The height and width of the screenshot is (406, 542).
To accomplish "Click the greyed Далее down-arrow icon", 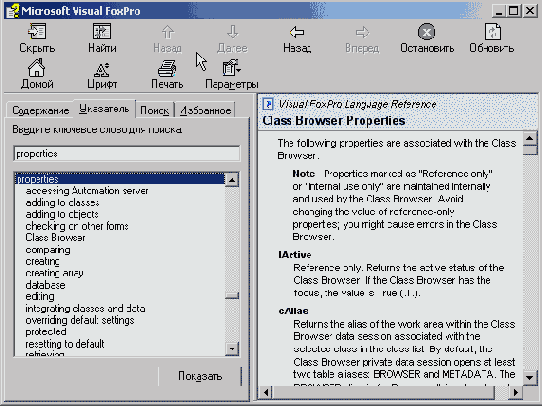I will pos(233,32).
